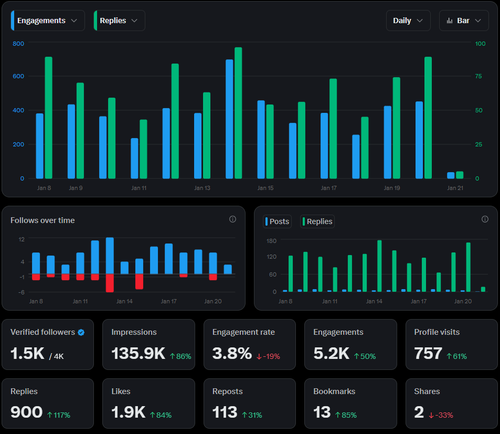The height and width of the screenshot is (434, 500).
Task: Open the Bar chart type dropdown
Action: pyautogui.click(x=464, y=21)
